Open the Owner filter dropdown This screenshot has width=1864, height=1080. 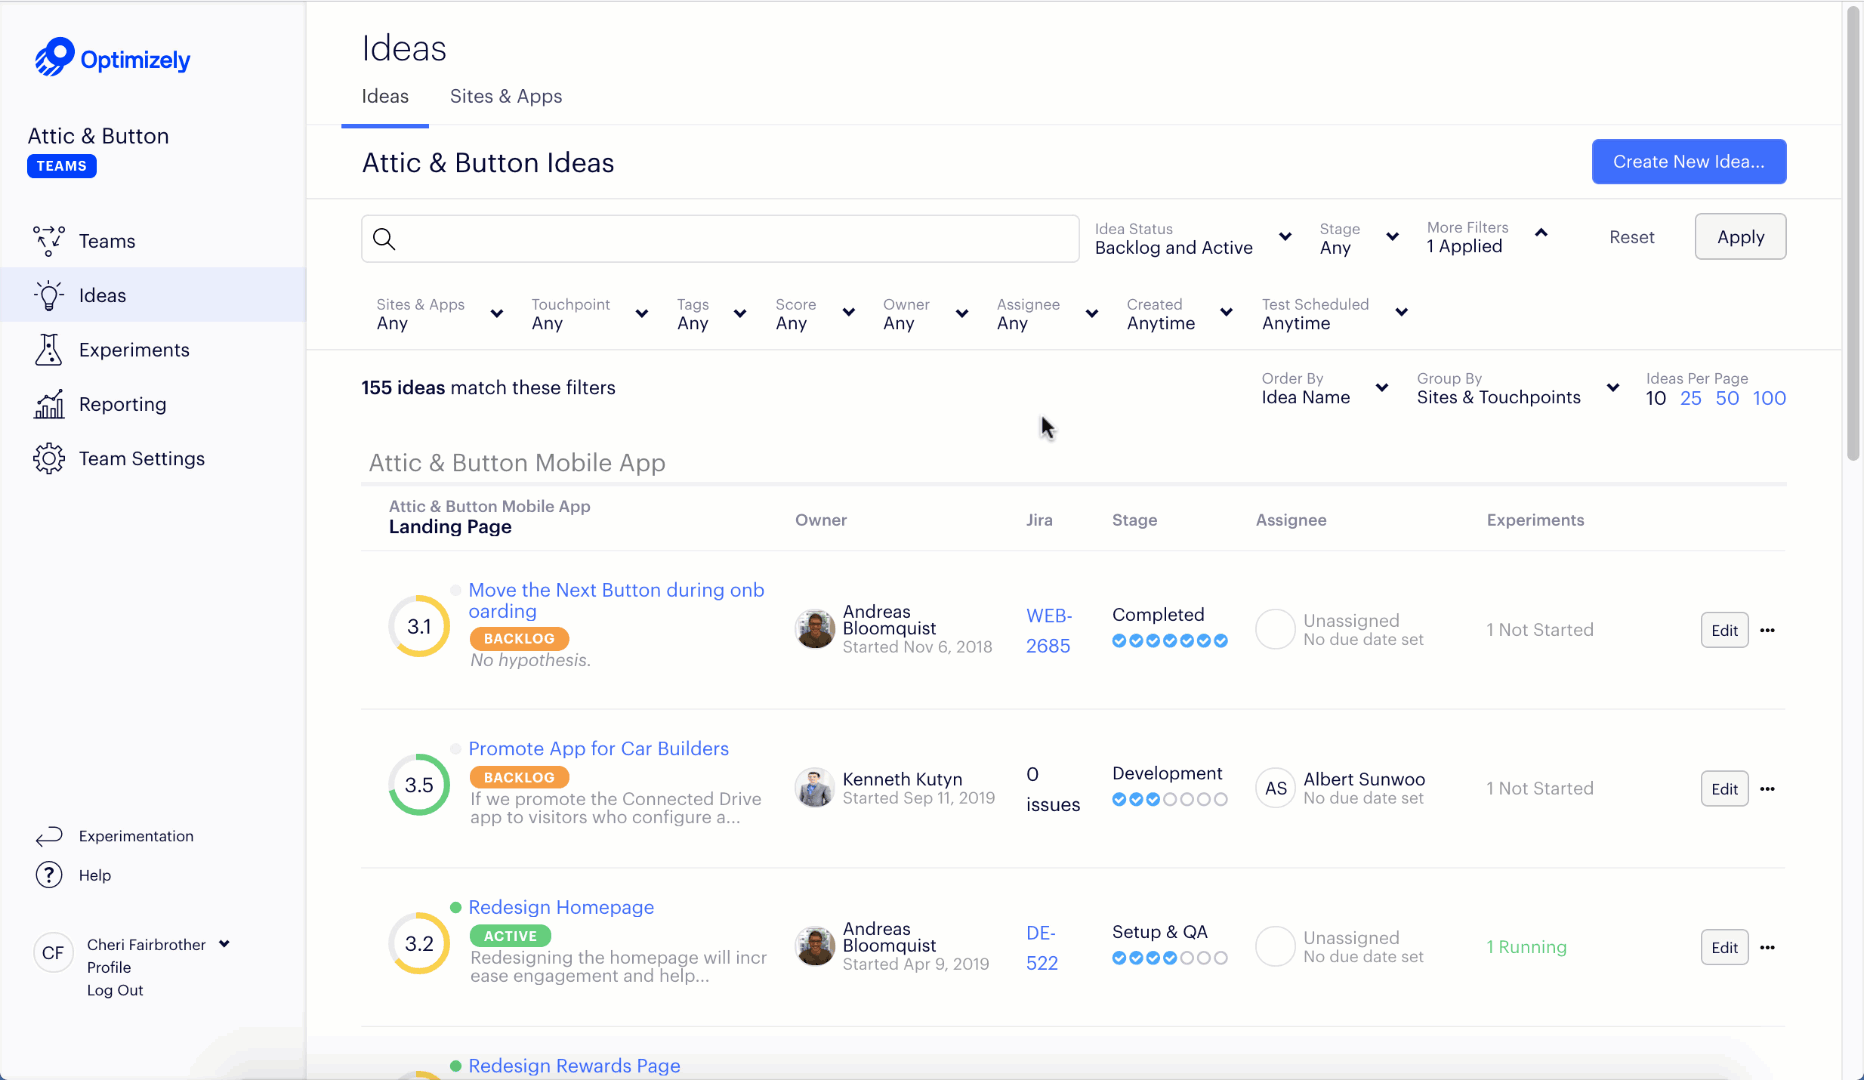pyautogui.click(x=926, y=314)
